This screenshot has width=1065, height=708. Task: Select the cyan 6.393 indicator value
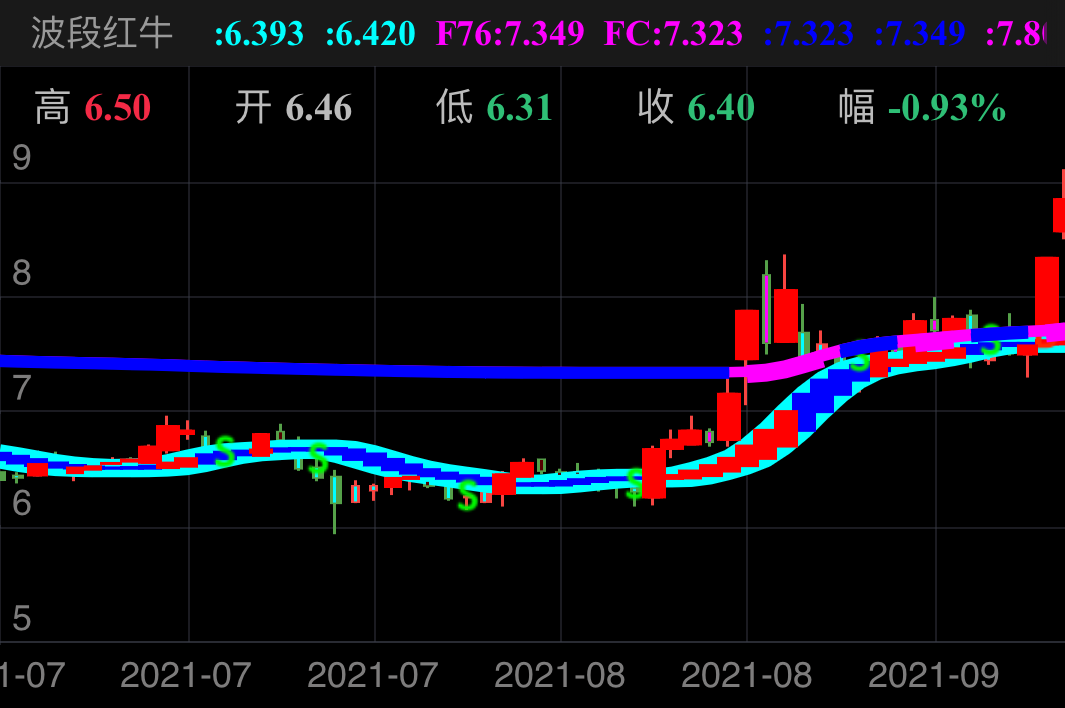click(x=259, y=34)
